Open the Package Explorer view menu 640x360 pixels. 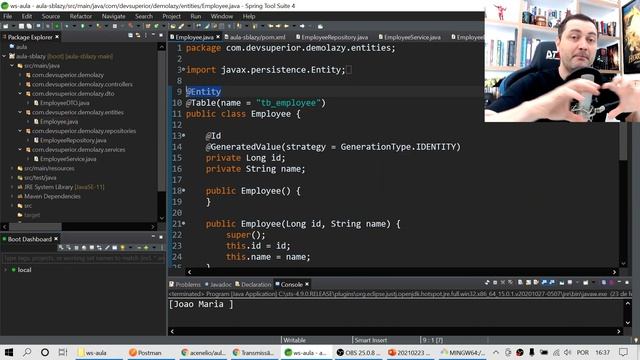(146, 36)
